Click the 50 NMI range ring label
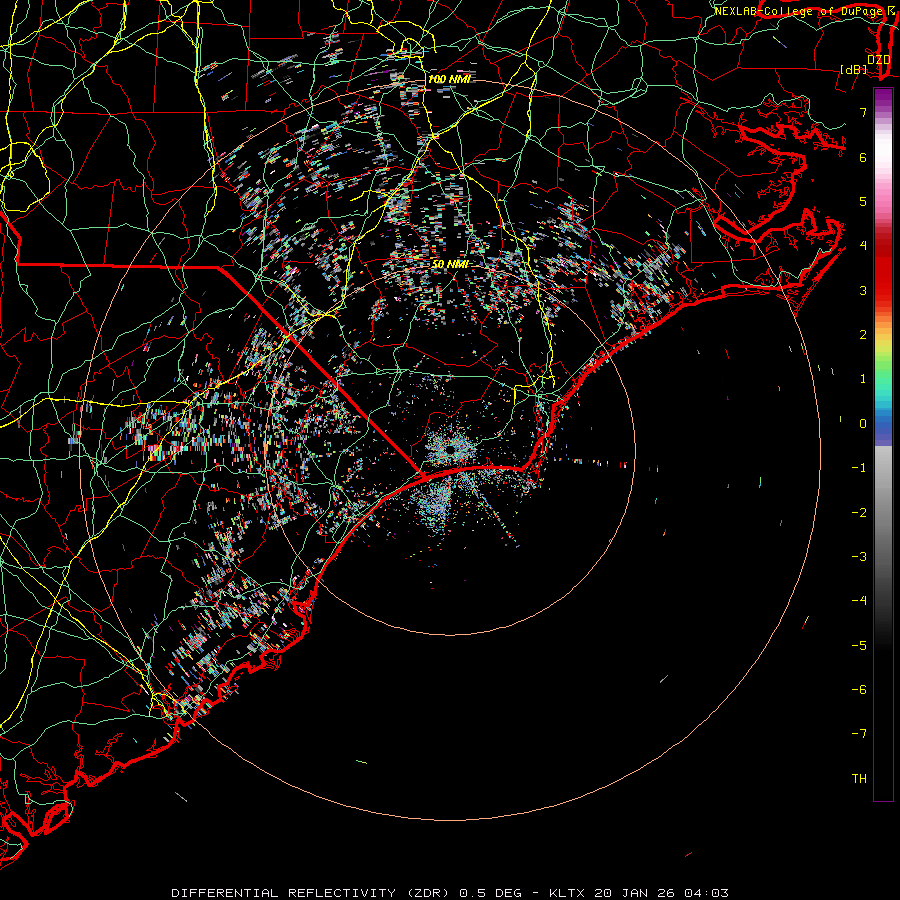The height and width of the screenshot is (900, 900). click(x=450, y=265)
